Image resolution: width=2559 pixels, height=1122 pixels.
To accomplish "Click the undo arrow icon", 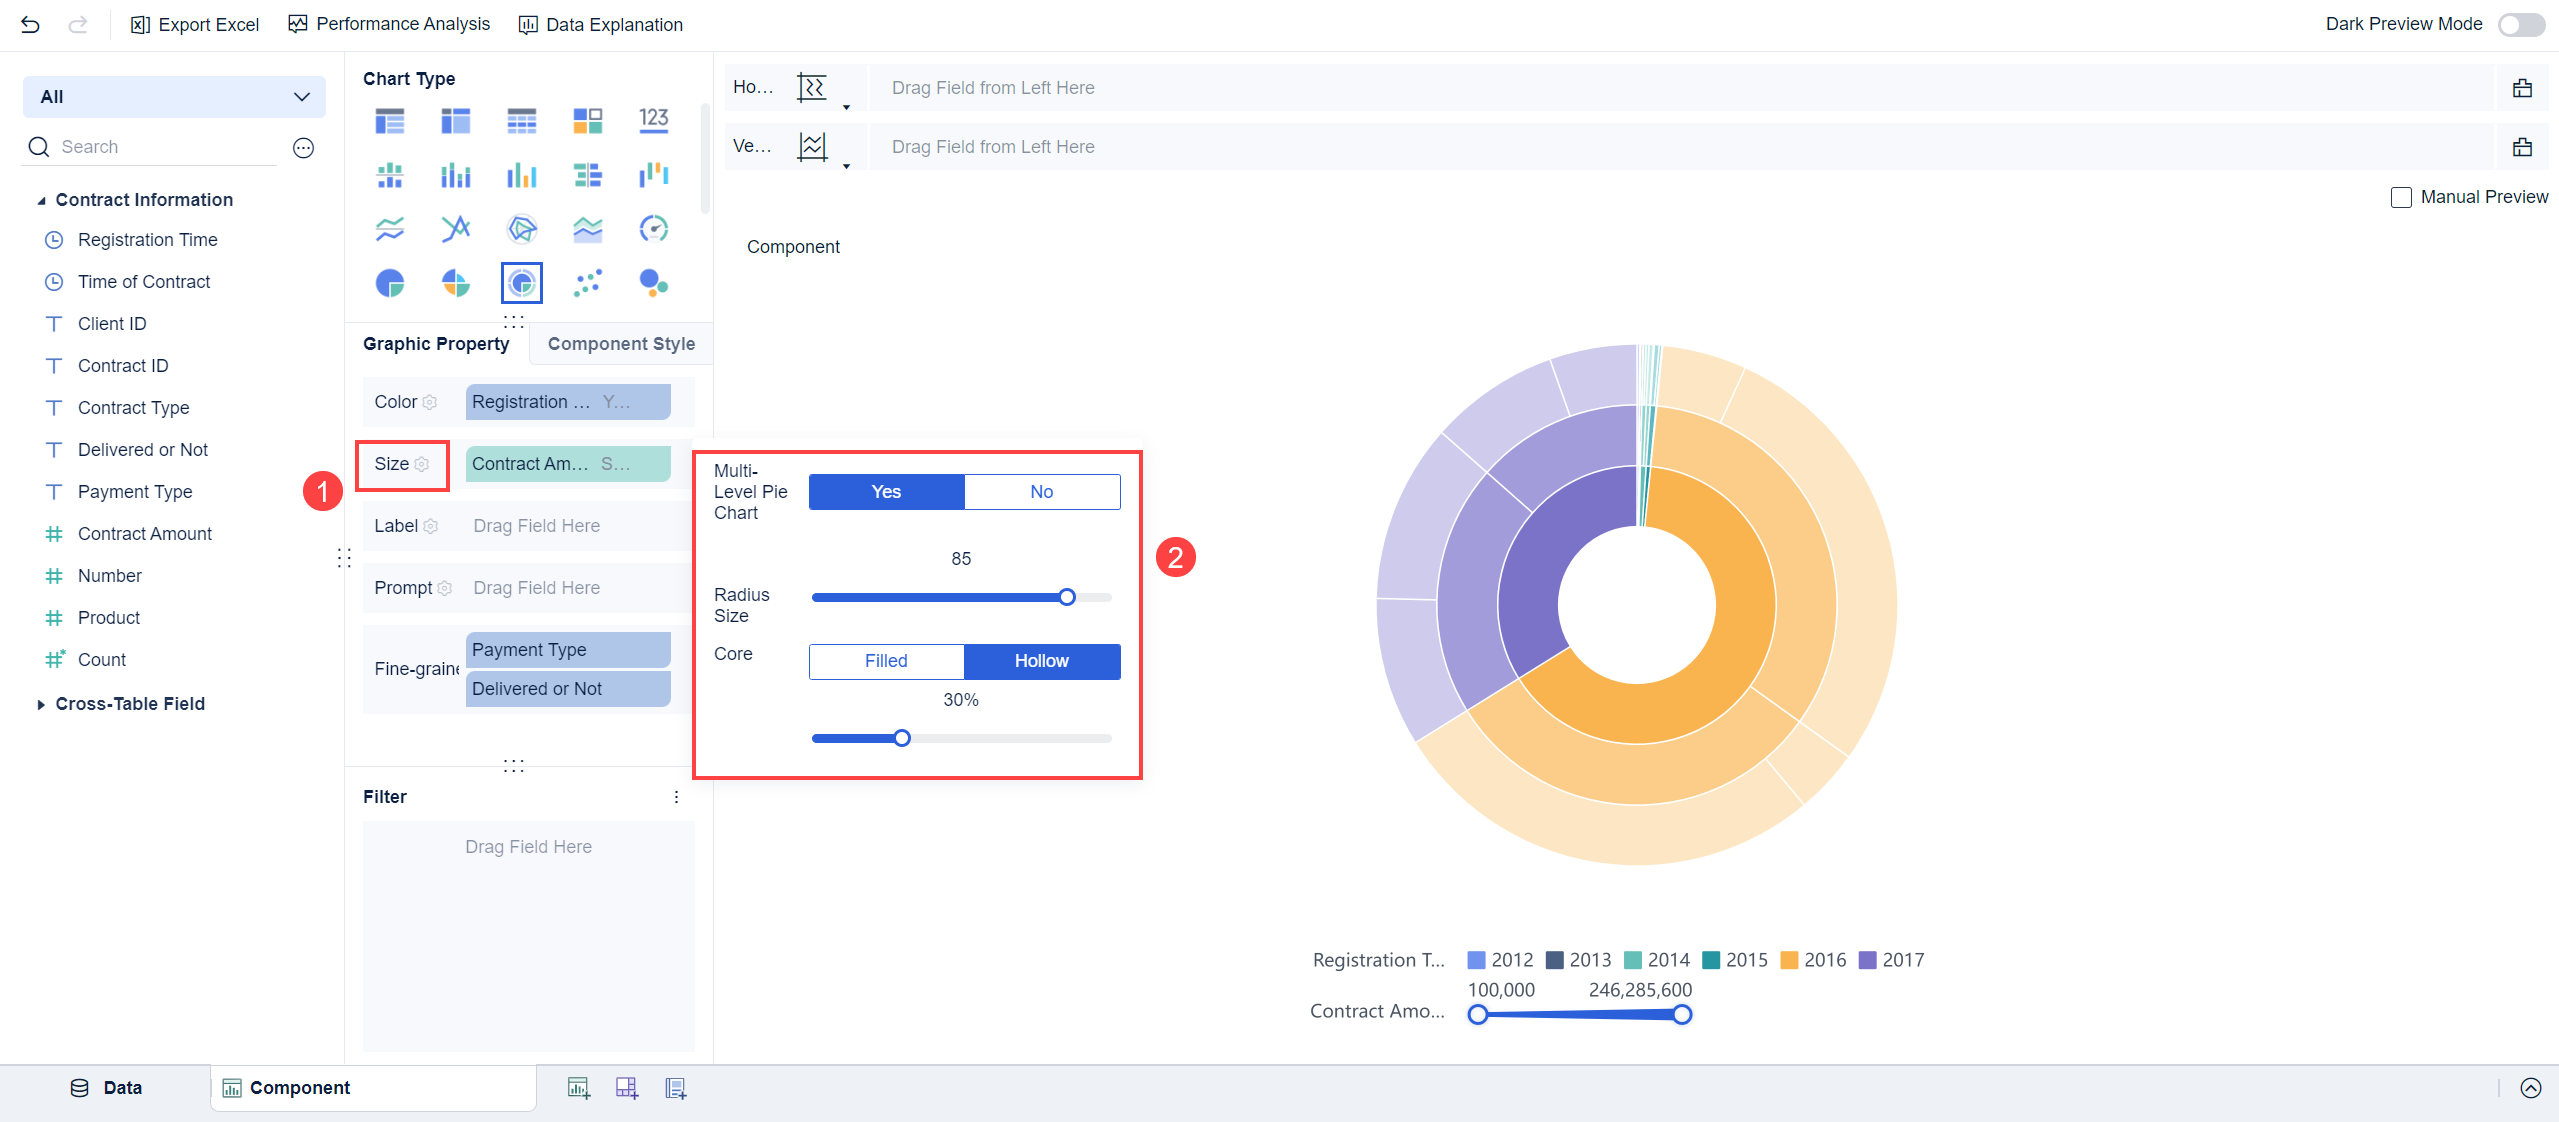I will coord(30,25).
